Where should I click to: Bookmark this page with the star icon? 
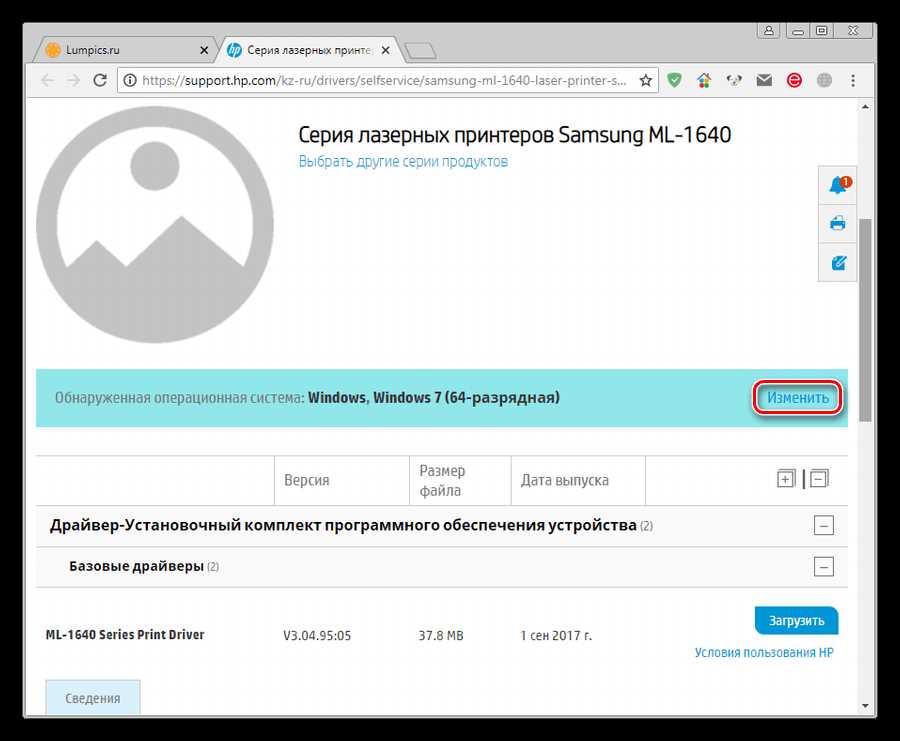click(x=646, y=80)
